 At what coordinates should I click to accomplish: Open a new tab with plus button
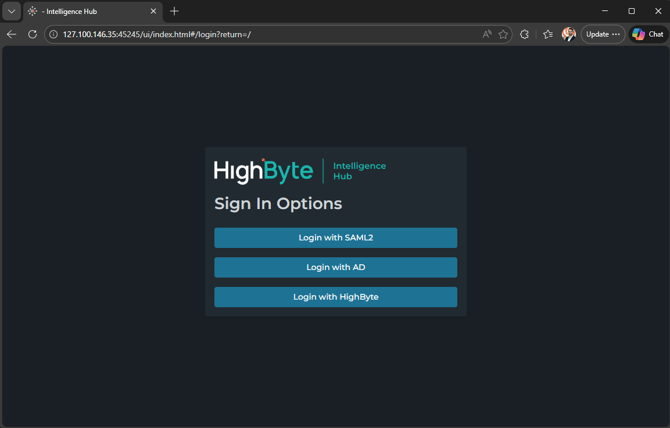pos(174,11)
